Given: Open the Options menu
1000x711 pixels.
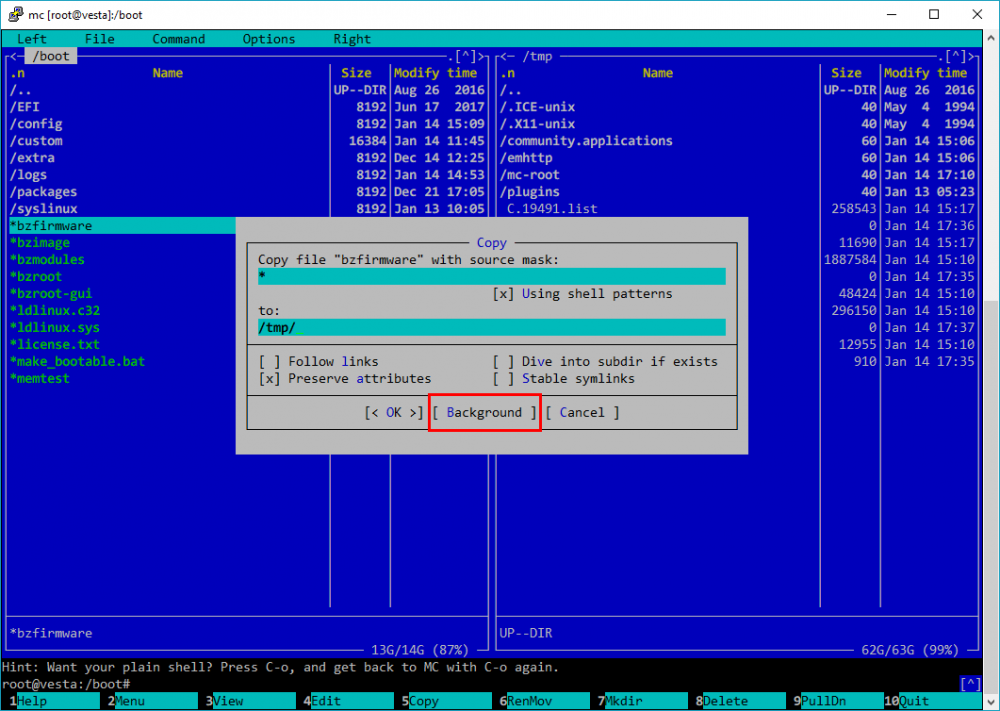Looking at the screenshot, I should (268, 39).
